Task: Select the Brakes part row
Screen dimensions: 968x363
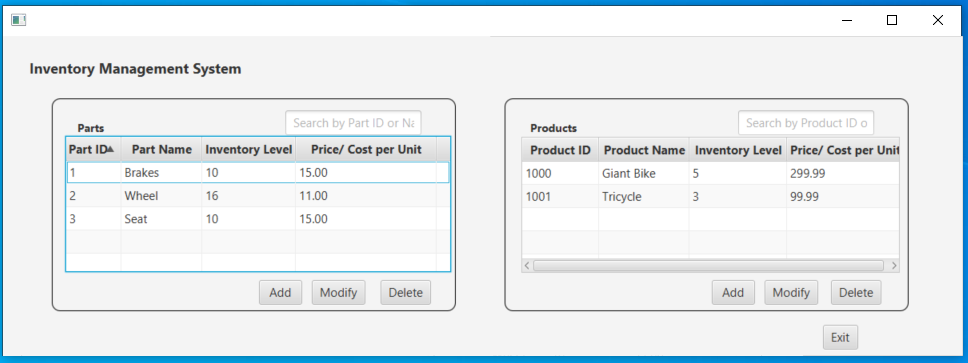Action: tap(258, 173)
